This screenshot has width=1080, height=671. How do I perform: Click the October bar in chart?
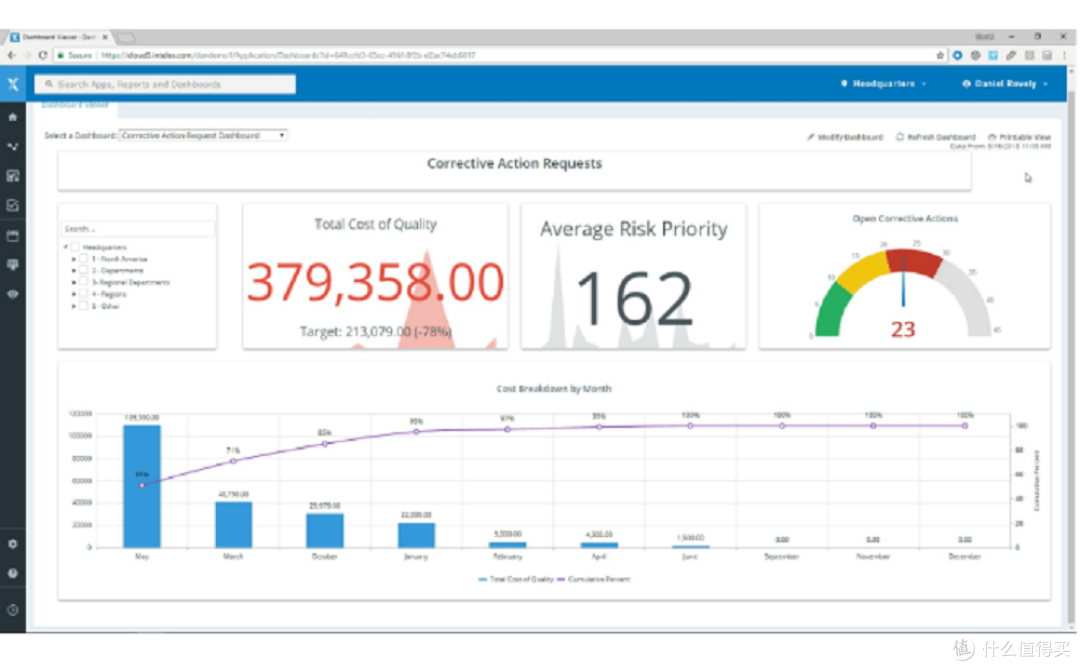(325, 530)
